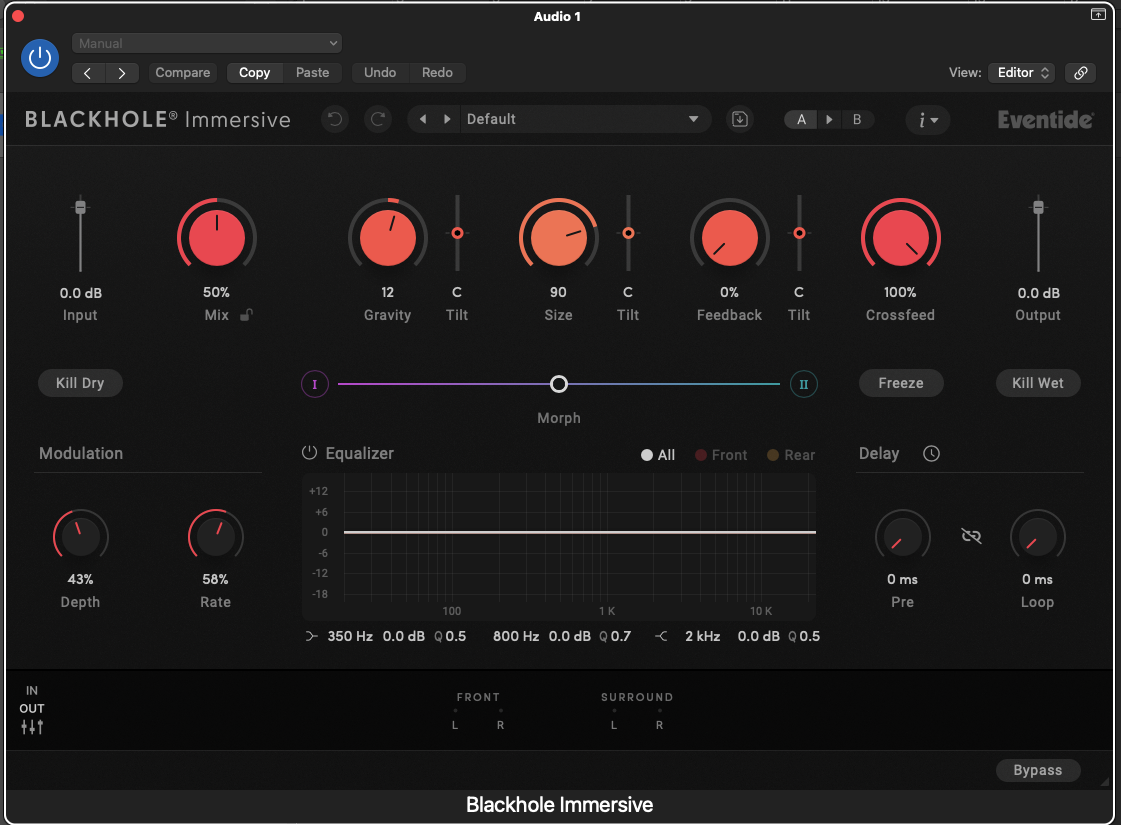This screenshot has height=825, width=1121.
Task: Click the Gravity Tilt slider handle
Action: (x=458, y=233)
